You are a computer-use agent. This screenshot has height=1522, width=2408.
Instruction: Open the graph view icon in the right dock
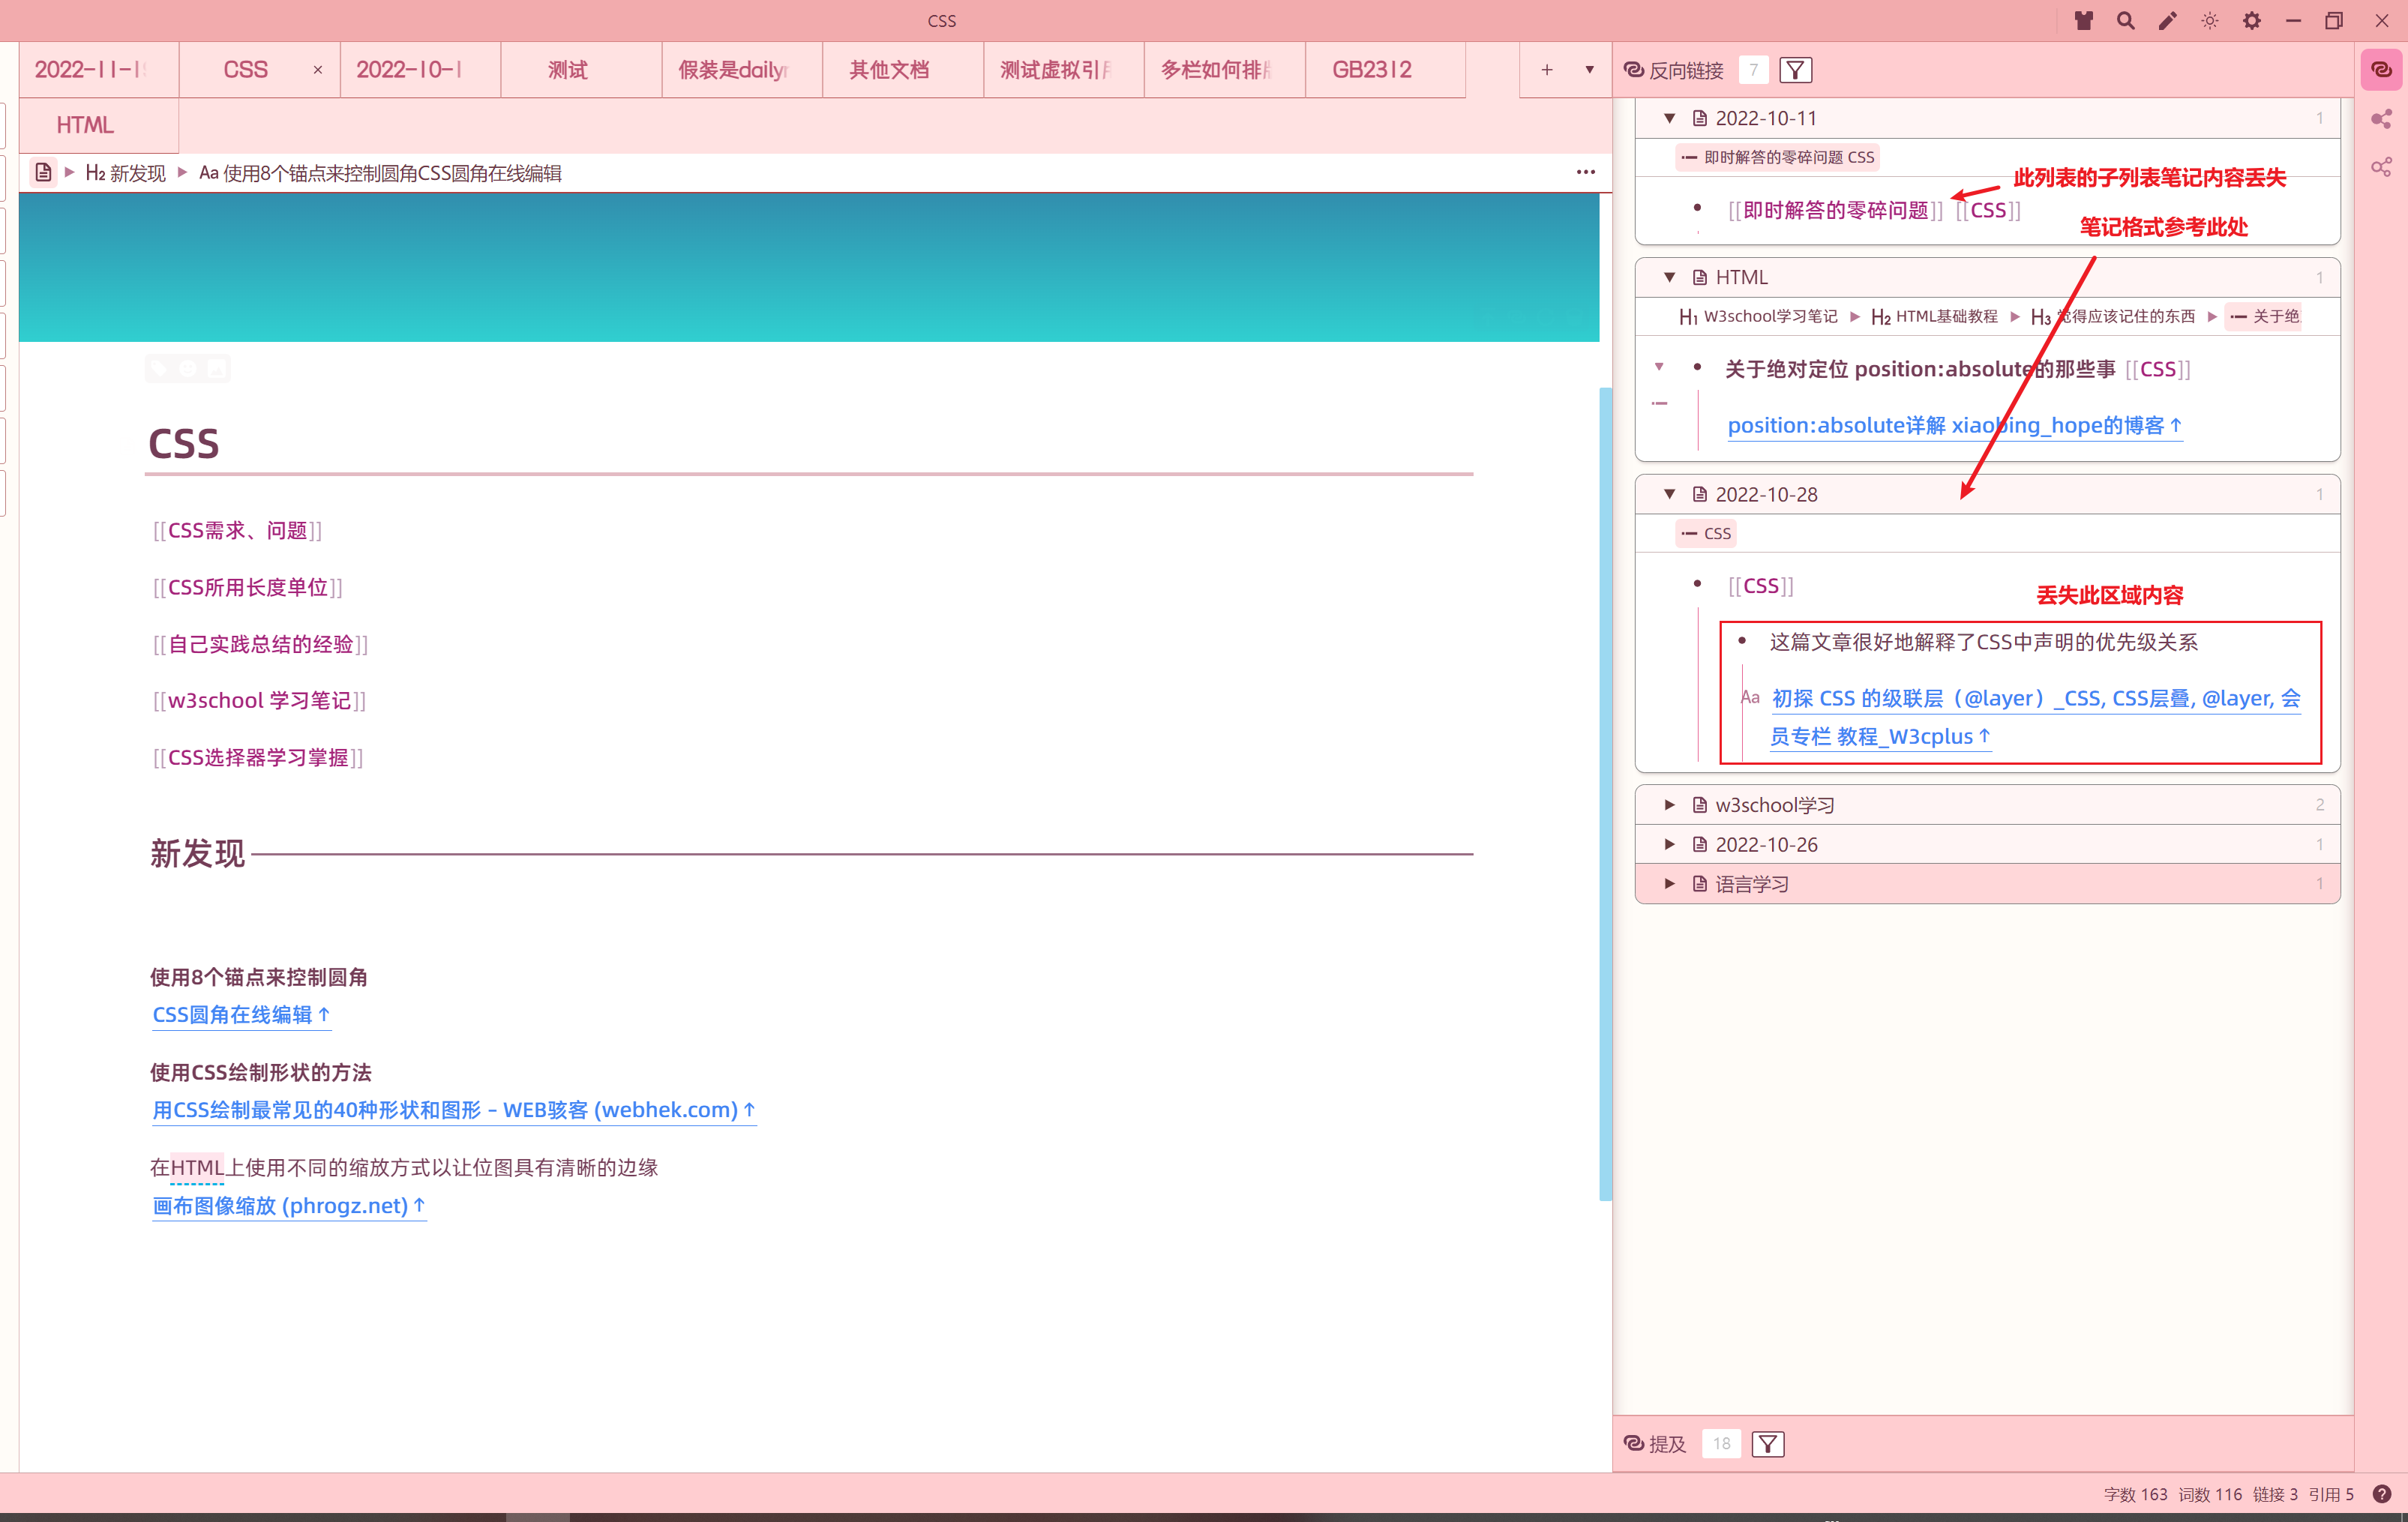point(2381,119)
